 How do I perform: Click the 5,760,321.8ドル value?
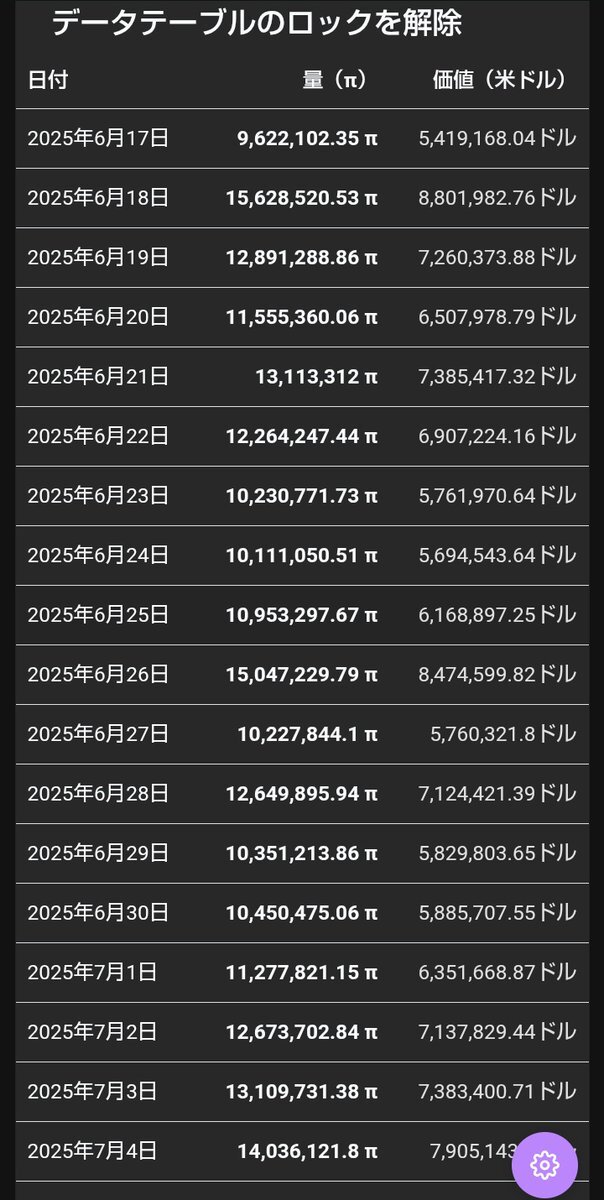[503, 734]
